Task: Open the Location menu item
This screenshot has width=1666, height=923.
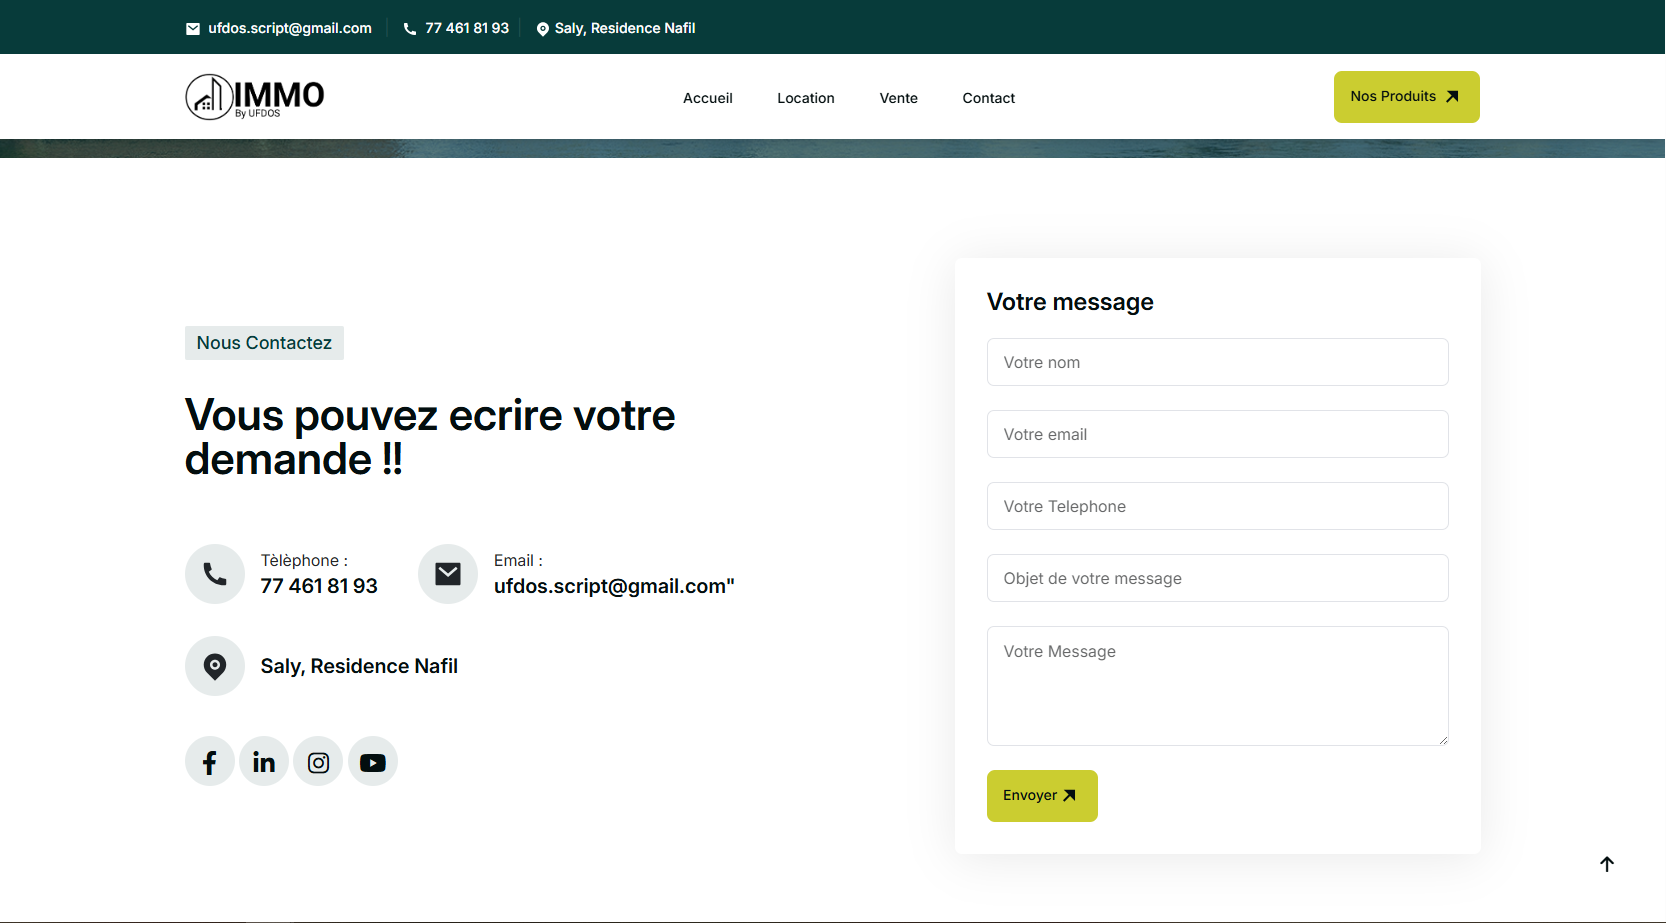Action: [805, 98]
